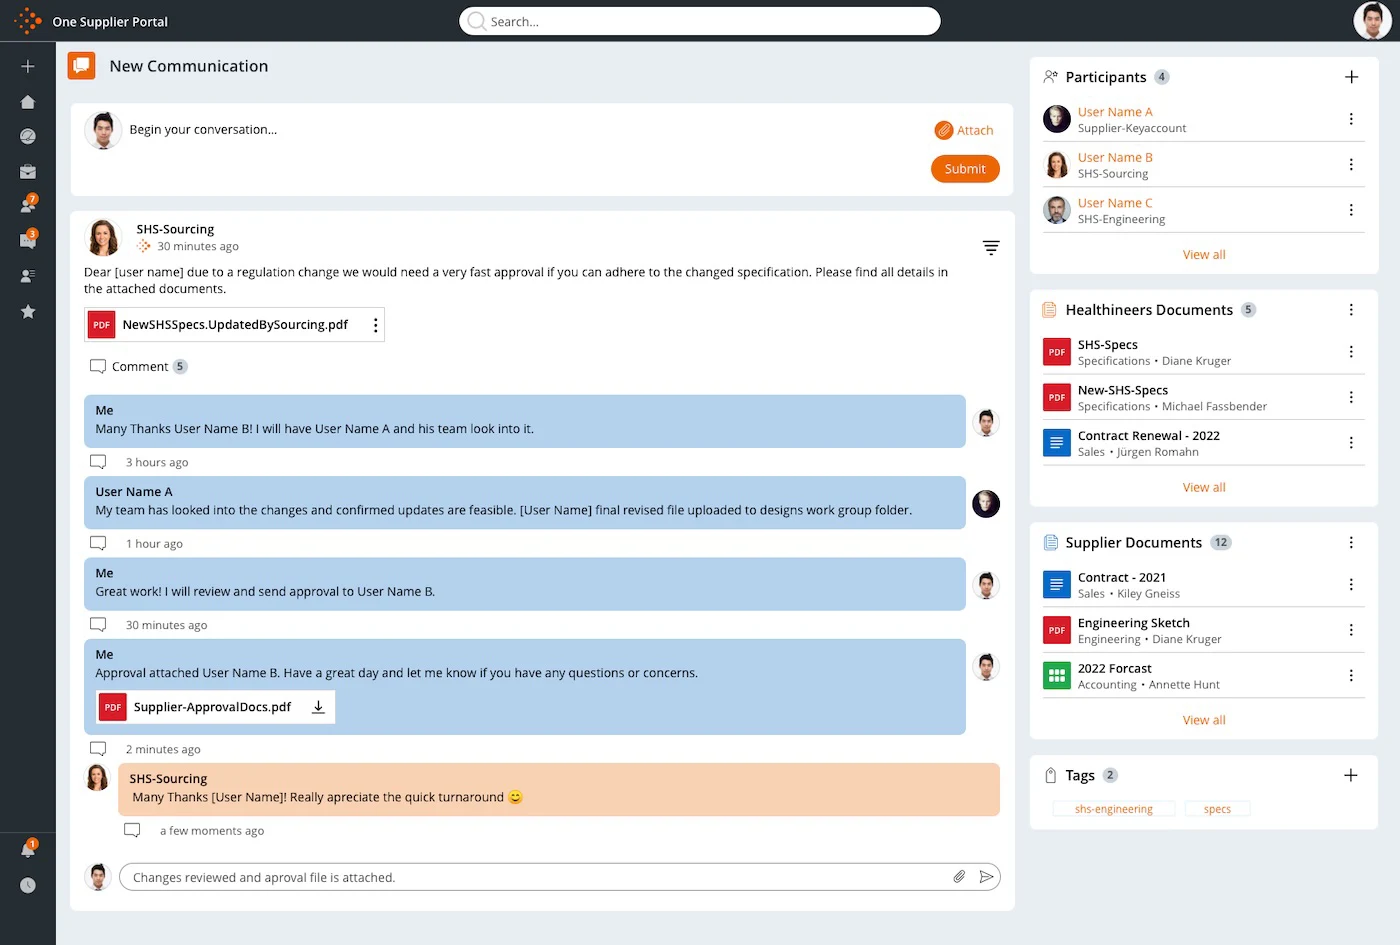Open options for User Name A participant
Image resolution: width=1400 pixels, height=945 pixels.
(x=1351, y=119)
